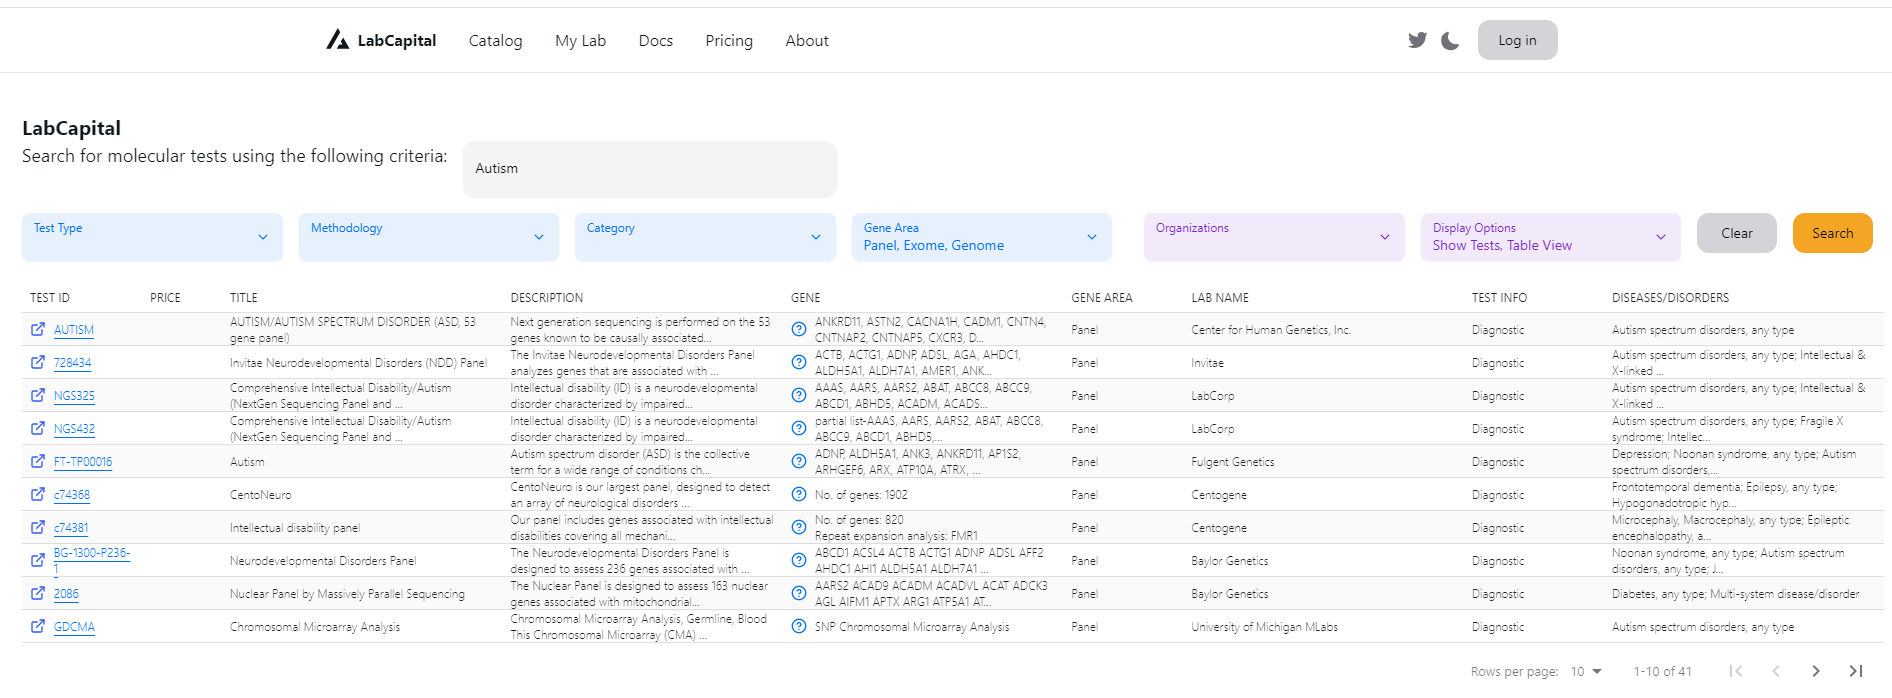1892x698 pixels.
Task: Select the Fulgent Genetics lab name cell
Action: click(1233, 462)
